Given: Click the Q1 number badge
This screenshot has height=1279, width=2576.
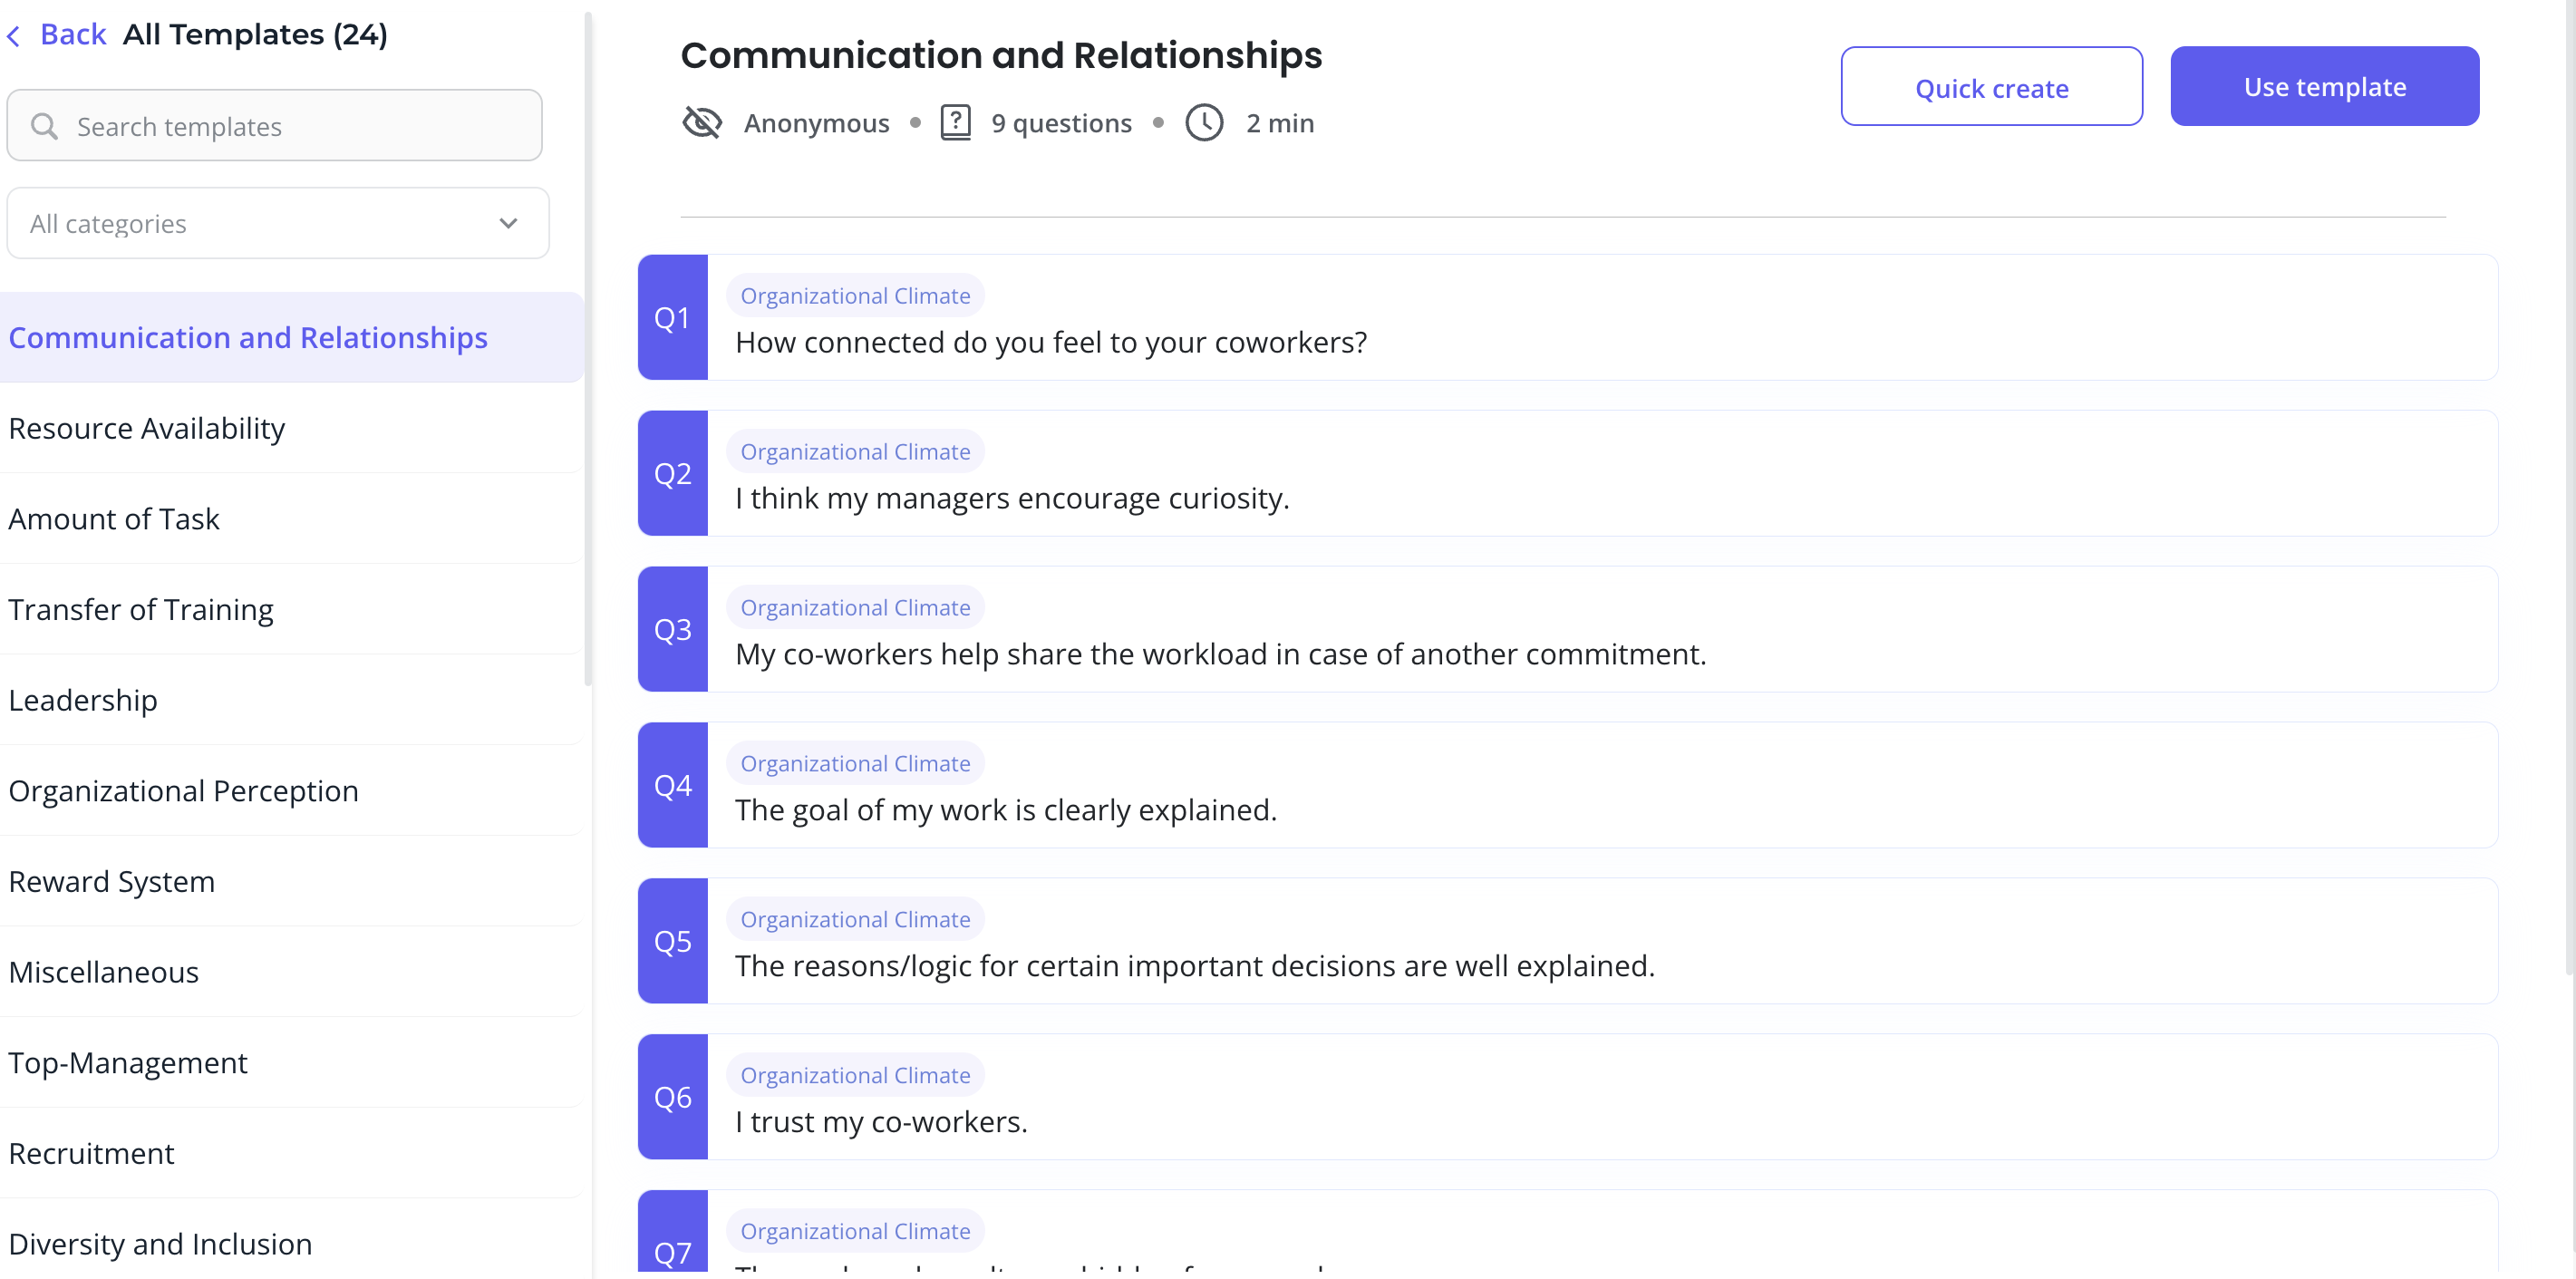Looking at the screenshot, I should click(x=672, y=318).
